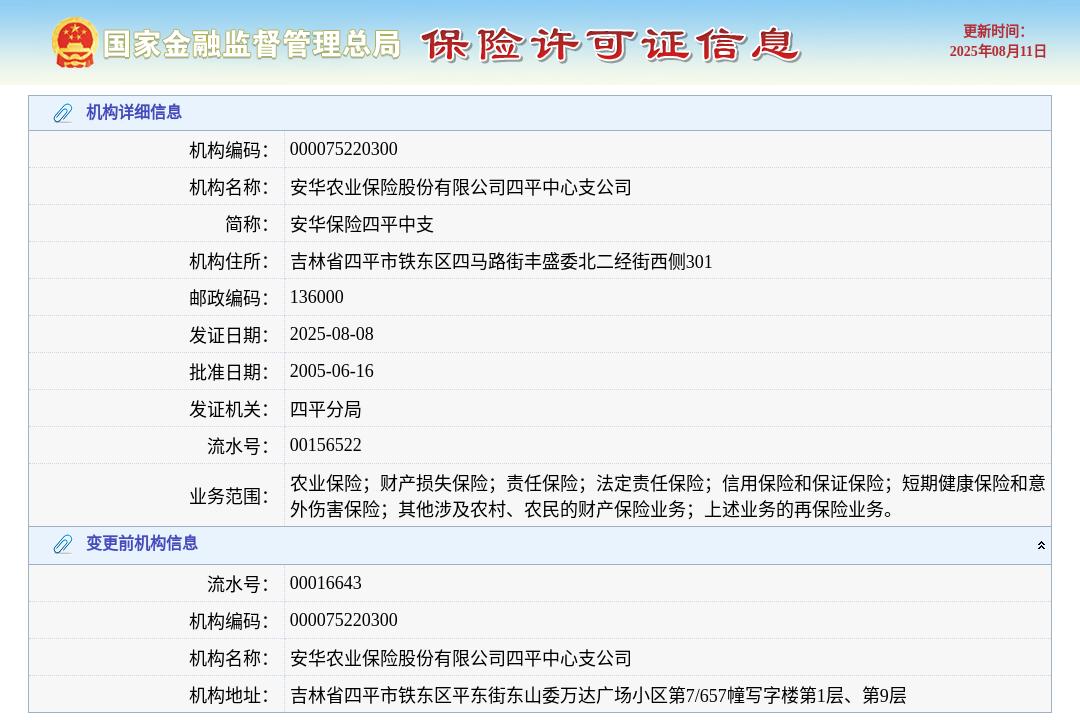
Task: Click the old address mentioning 万达广场小区
Action: click(x=598, y=695)
